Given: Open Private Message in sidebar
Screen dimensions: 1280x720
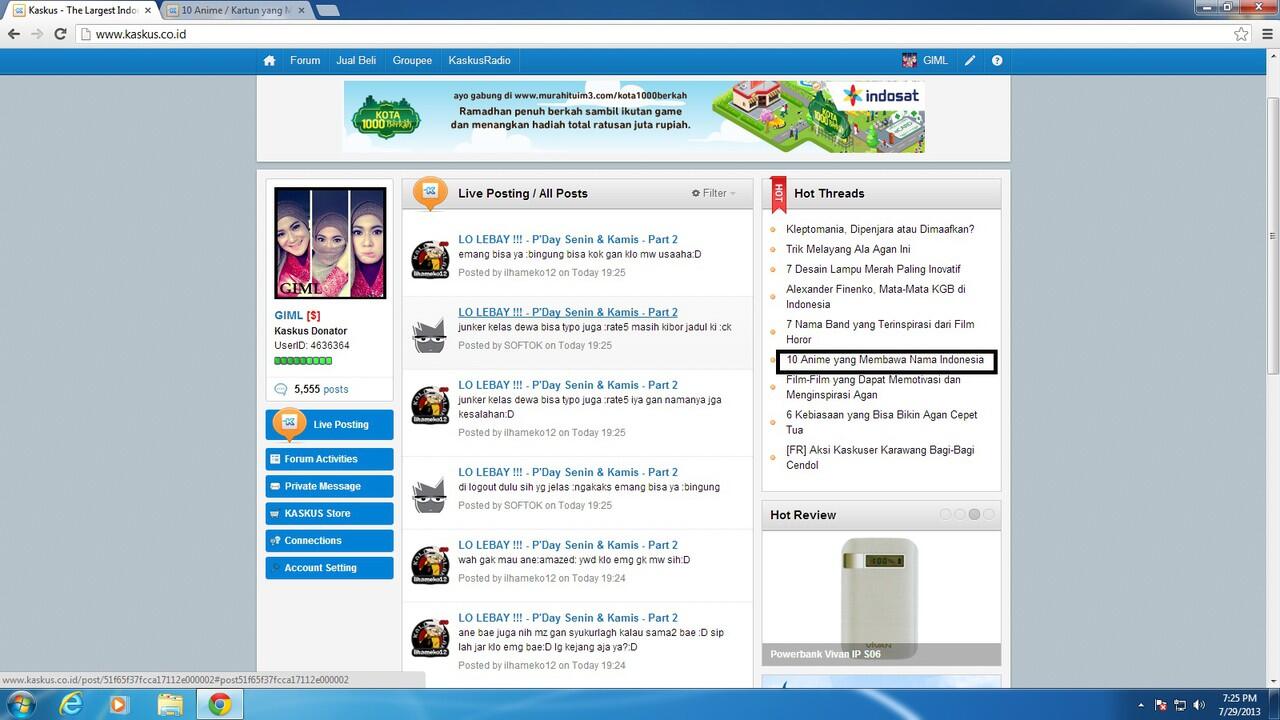Looking at the screenshot, I should pyautogui.click(x=329, y=486).
